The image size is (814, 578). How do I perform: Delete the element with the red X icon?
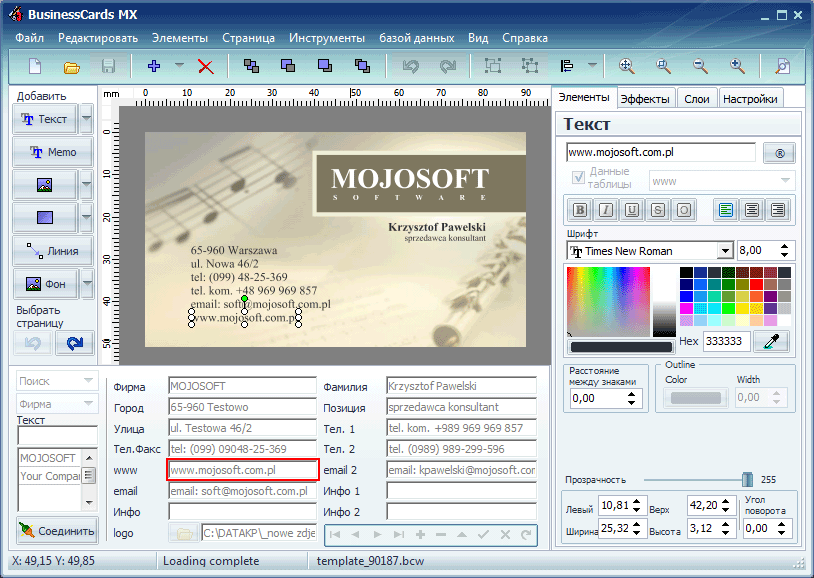tap(206, 66)
